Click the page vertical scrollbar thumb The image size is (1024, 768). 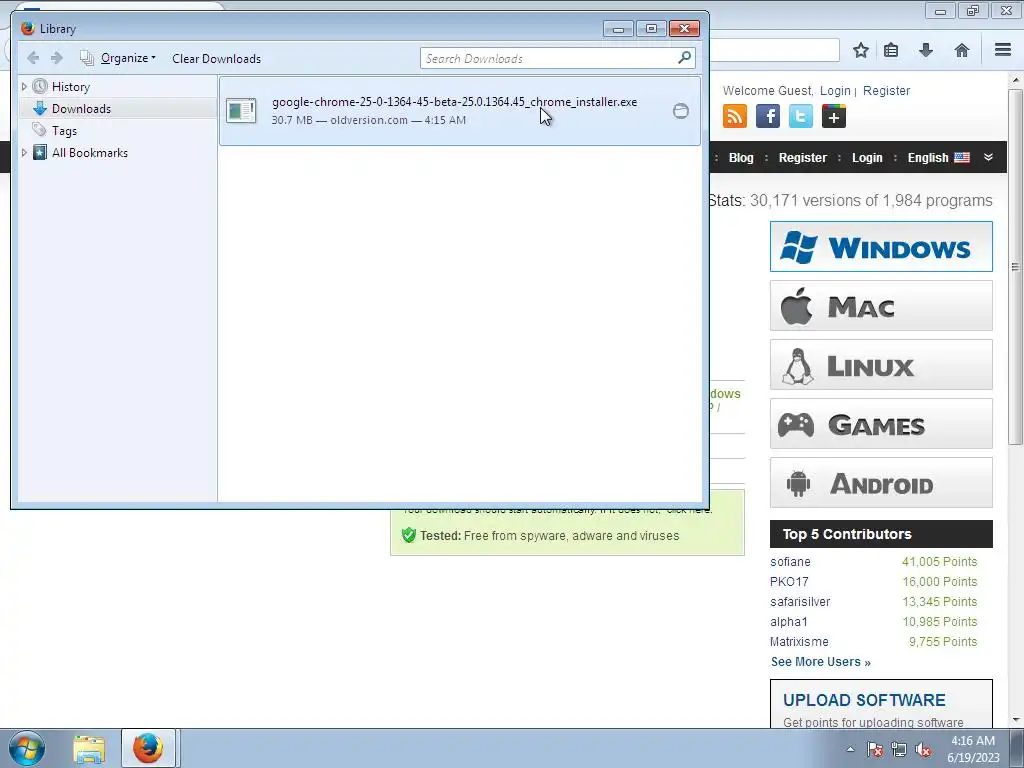1015,266
